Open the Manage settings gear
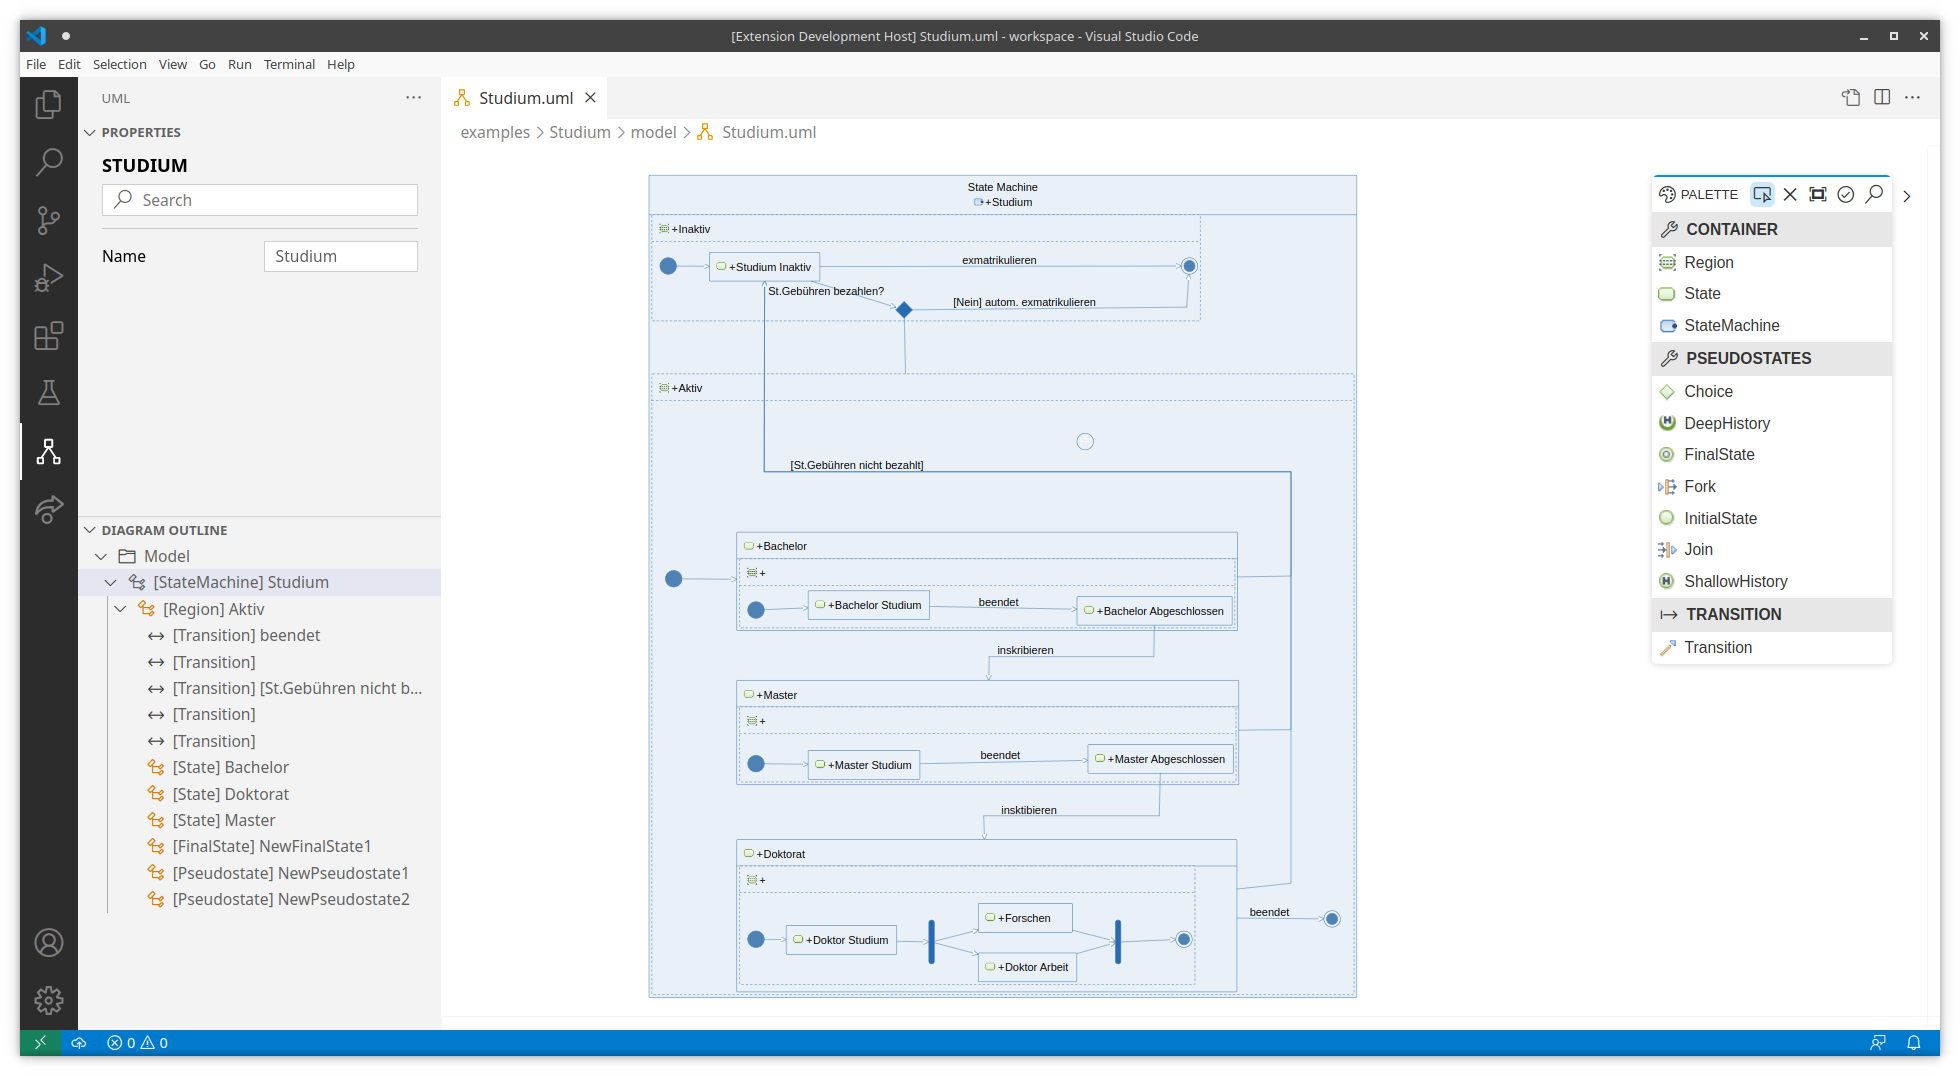 [48, 1000]
